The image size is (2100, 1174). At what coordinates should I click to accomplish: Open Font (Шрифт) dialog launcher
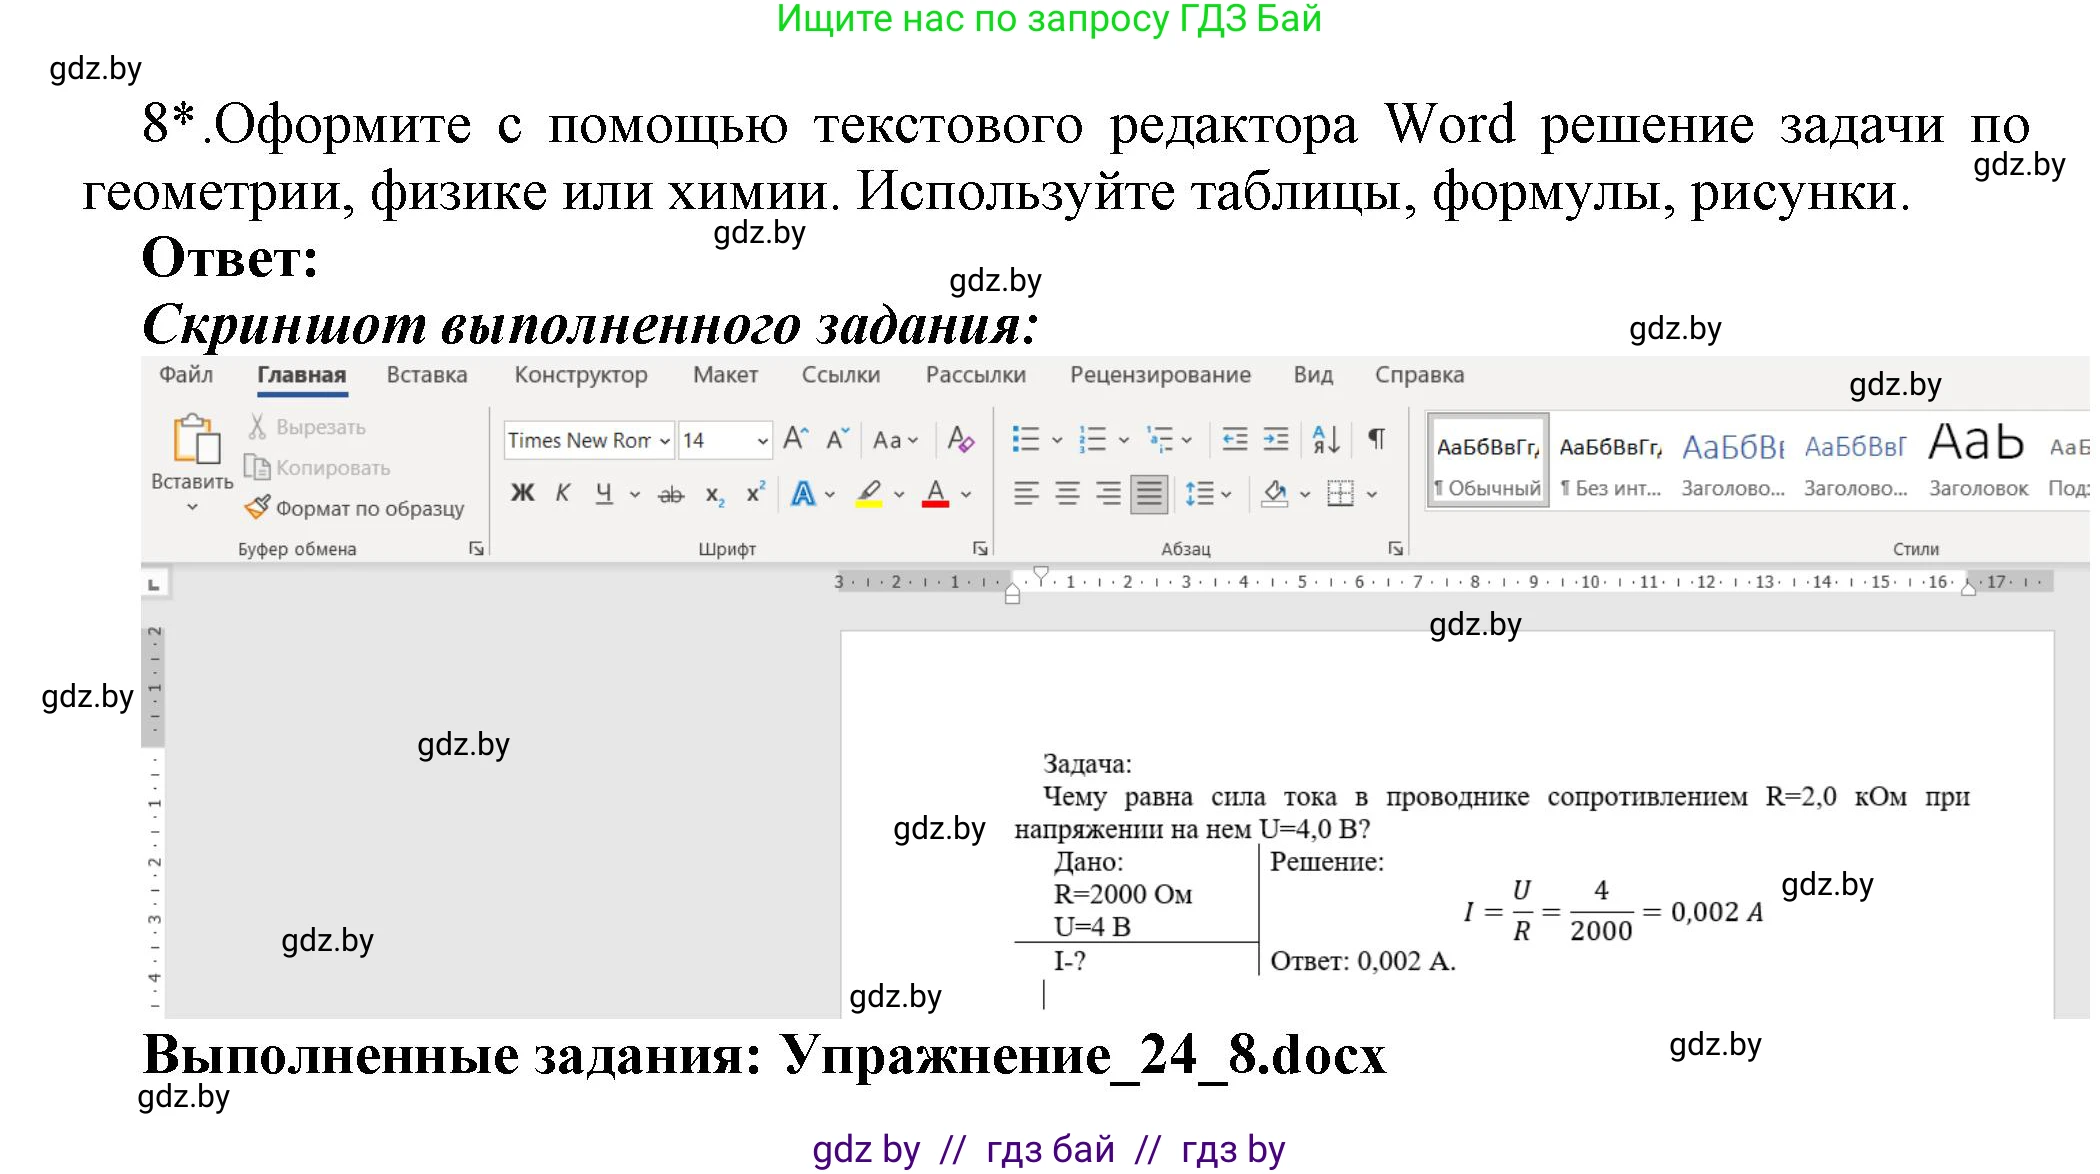pyautogui.click(x=980, y=548)
